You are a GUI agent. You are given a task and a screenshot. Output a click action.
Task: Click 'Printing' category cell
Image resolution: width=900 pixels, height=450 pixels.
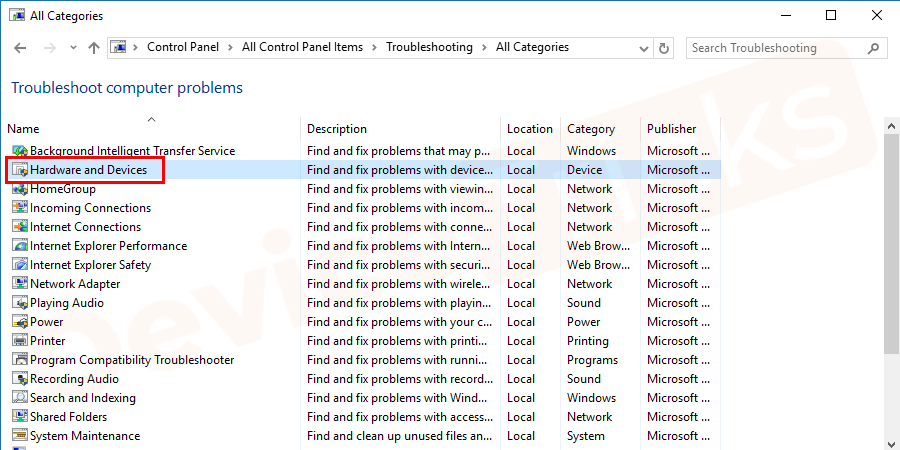(588, 341)
